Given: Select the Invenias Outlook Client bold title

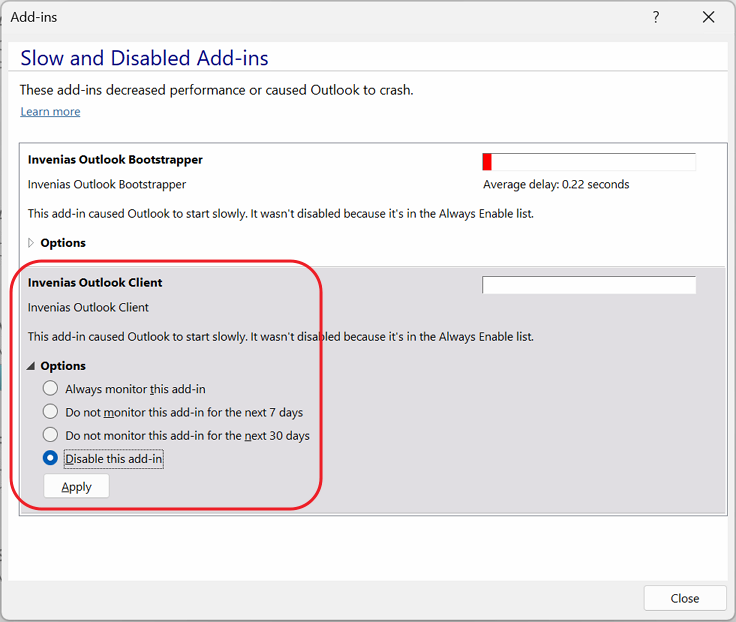Looking at the screenshot, I should click(95, 283).
